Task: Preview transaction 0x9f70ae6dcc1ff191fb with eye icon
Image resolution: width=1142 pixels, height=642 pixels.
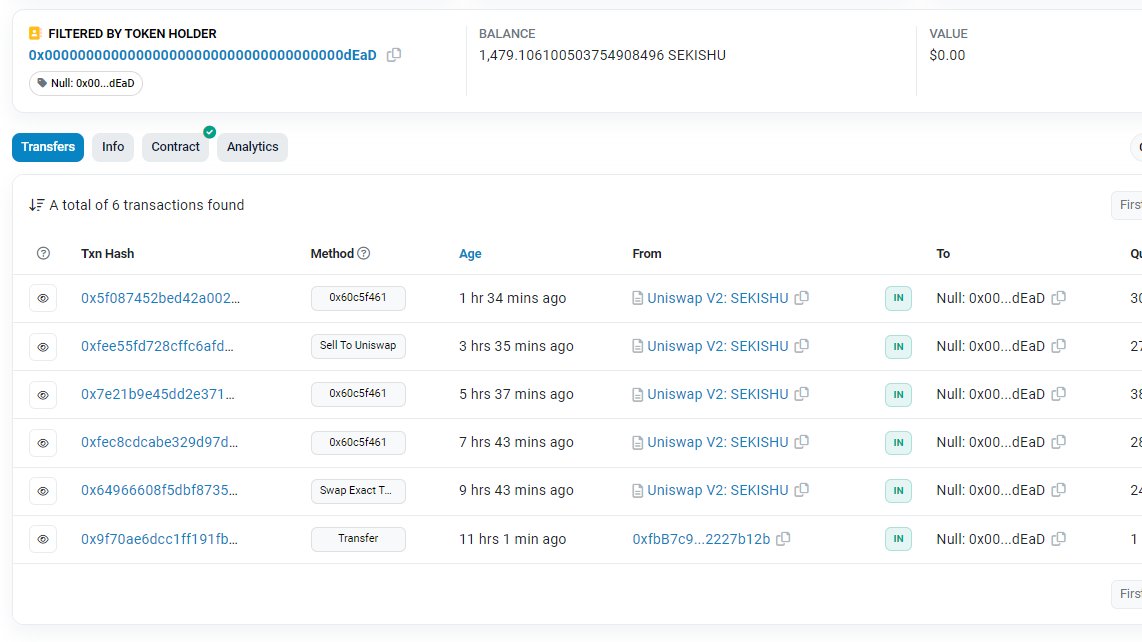Action: pos(43,539)
